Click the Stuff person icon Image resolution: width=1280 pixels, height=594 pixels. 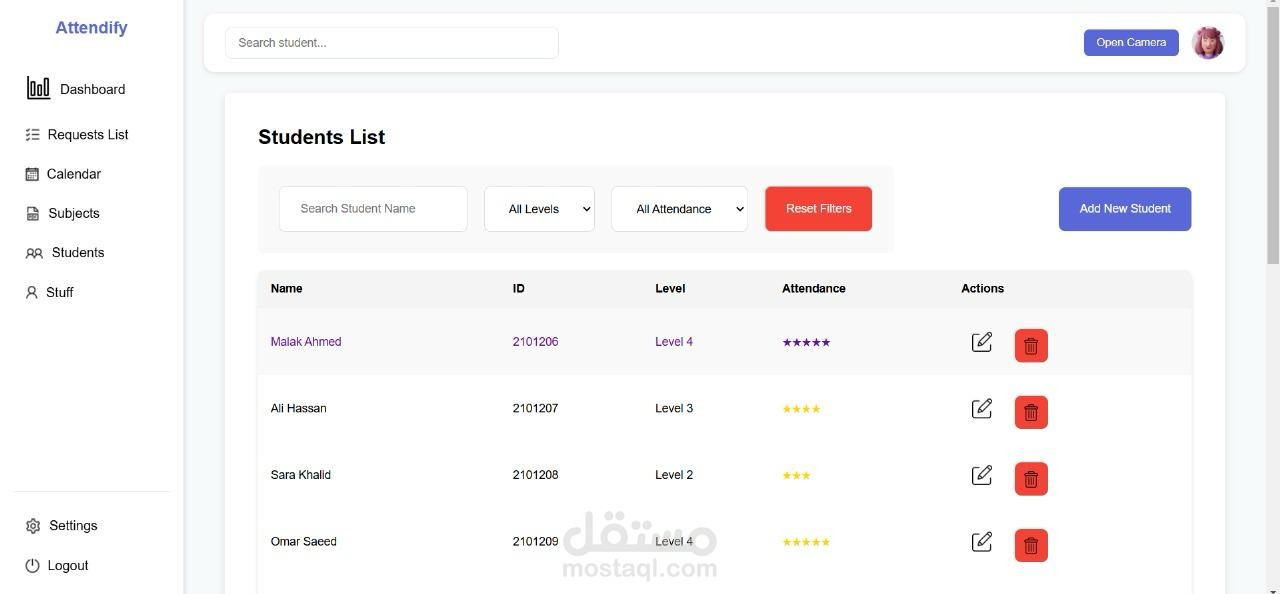31,292
